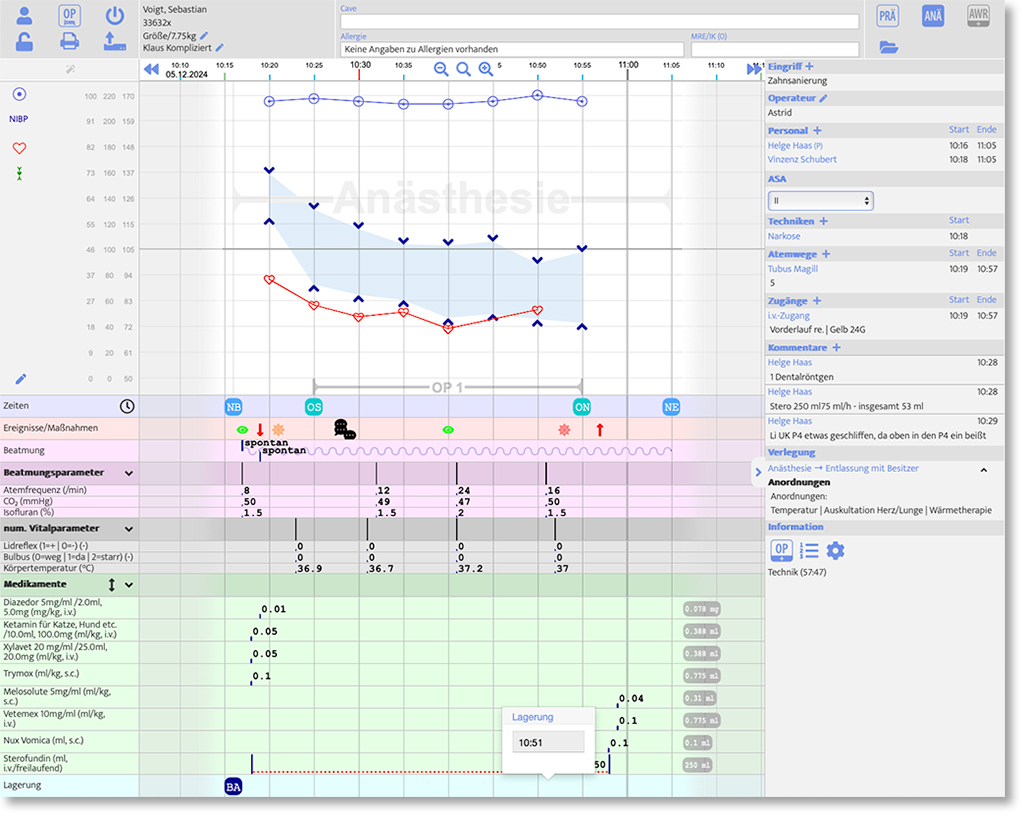Open the ASA classification dropdown
This screenshot has width=1024, height=816.
pos(820,201)
